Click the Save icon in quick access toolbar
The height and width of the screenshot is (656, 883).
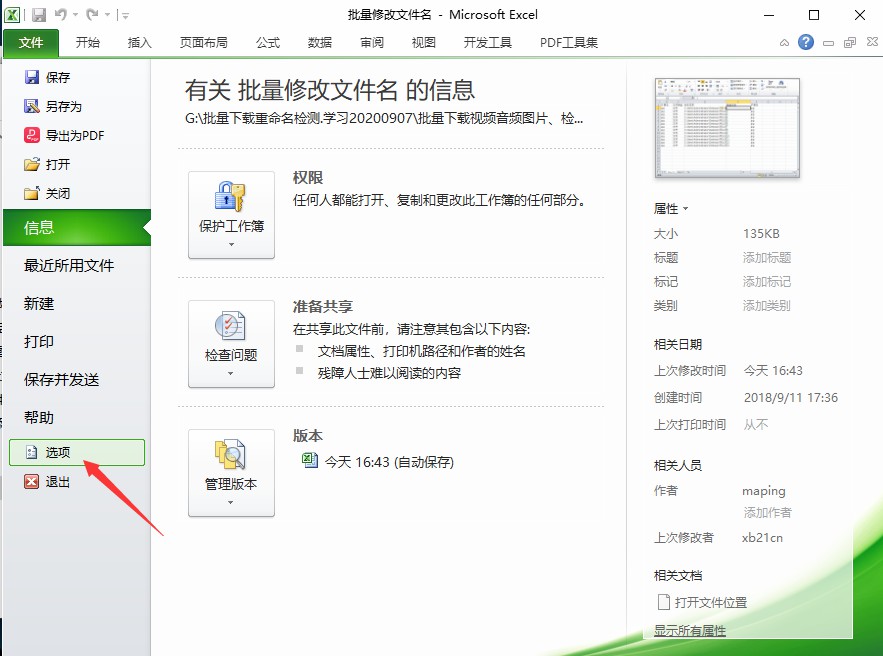39,15
